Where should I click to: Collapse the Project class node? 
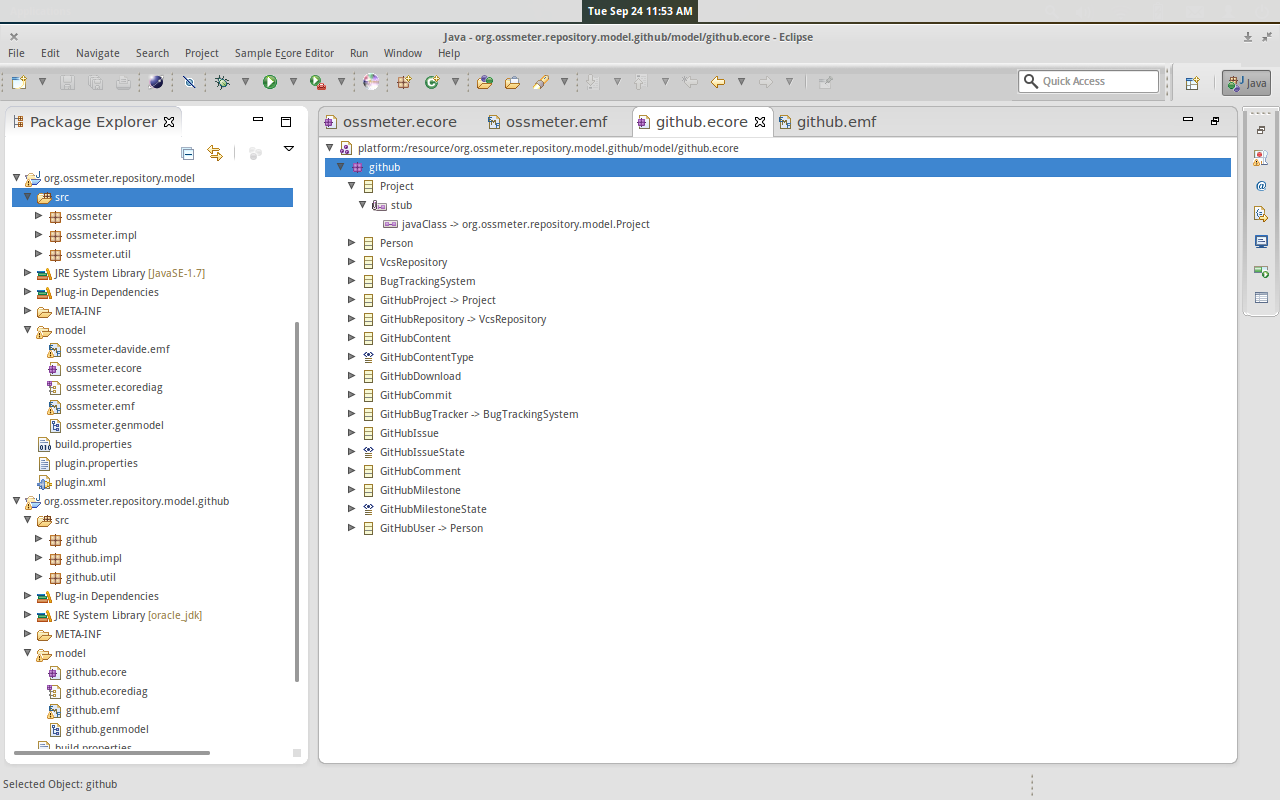click(x=352, y=186)
